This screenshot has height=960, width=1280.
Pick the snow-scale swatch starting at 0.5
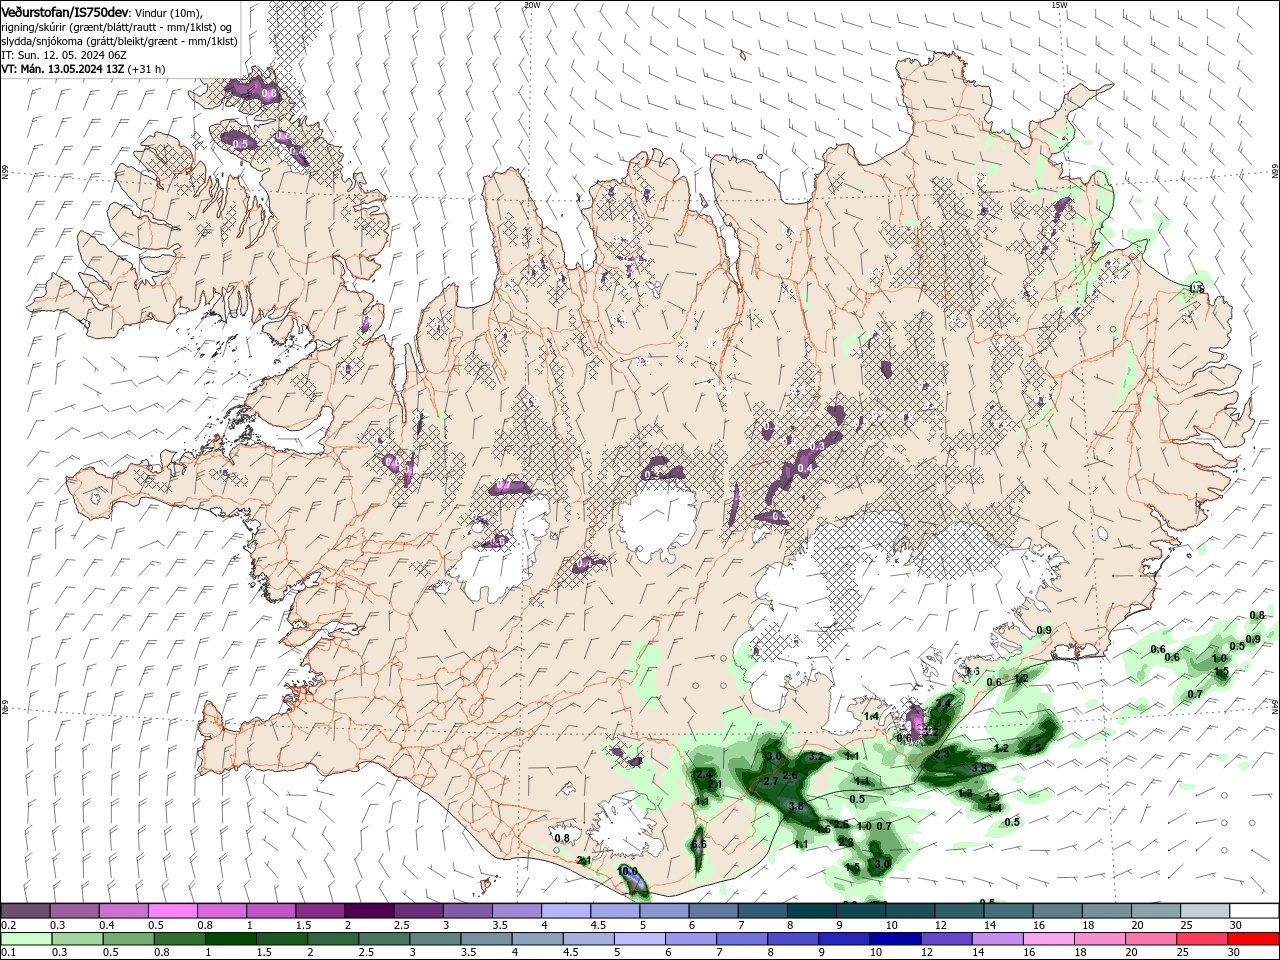(x=172, y=910)
